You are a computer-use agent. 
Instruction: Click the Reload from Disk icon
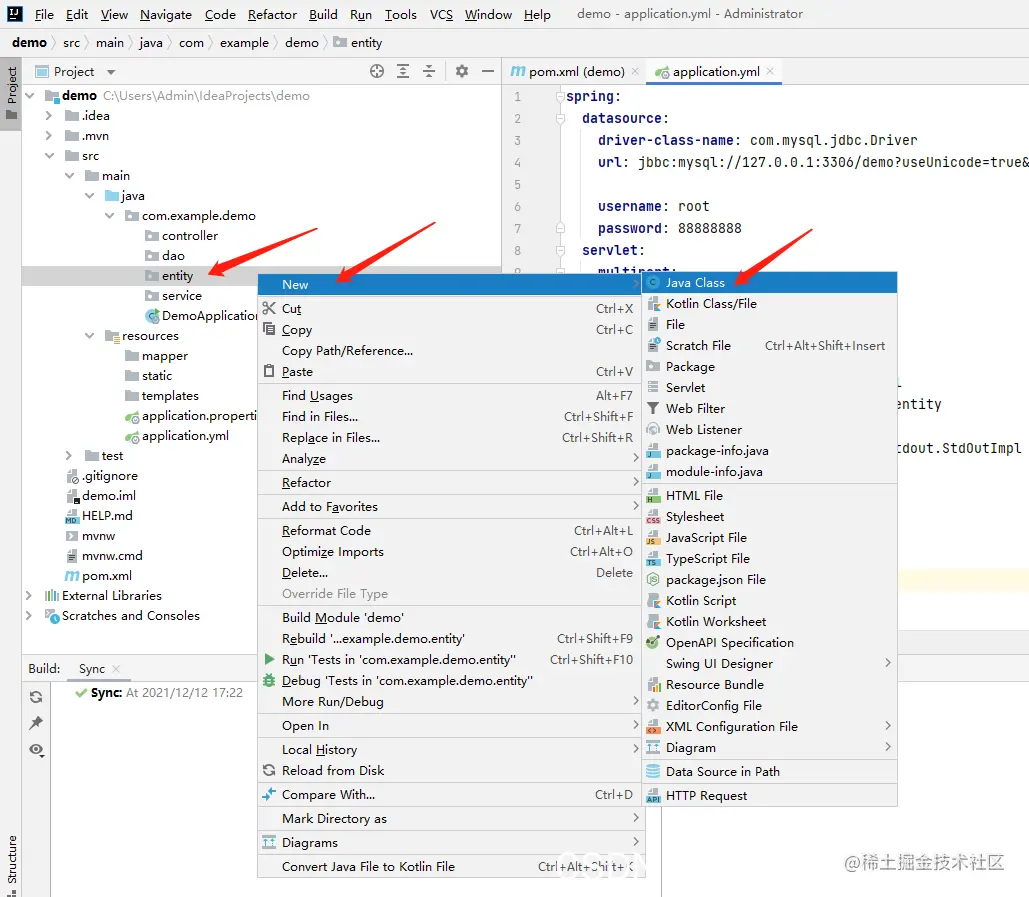click(x=269, y=770)
